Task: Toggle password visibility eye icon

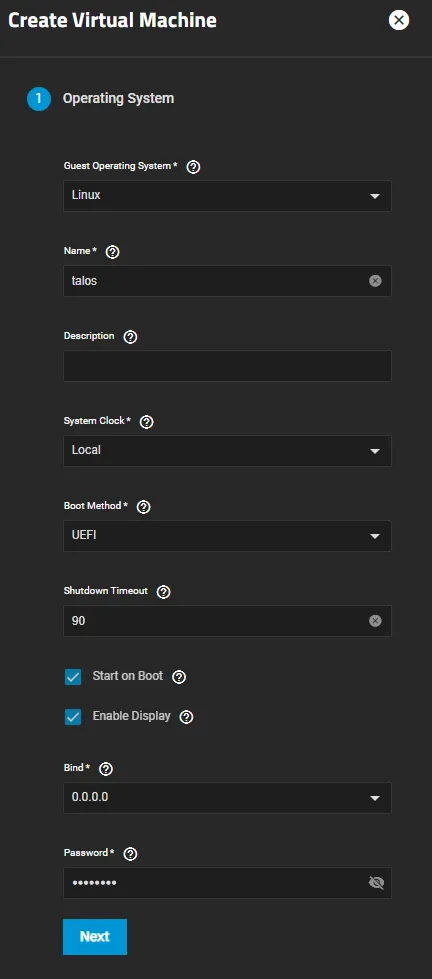Action: click(376, 883)
